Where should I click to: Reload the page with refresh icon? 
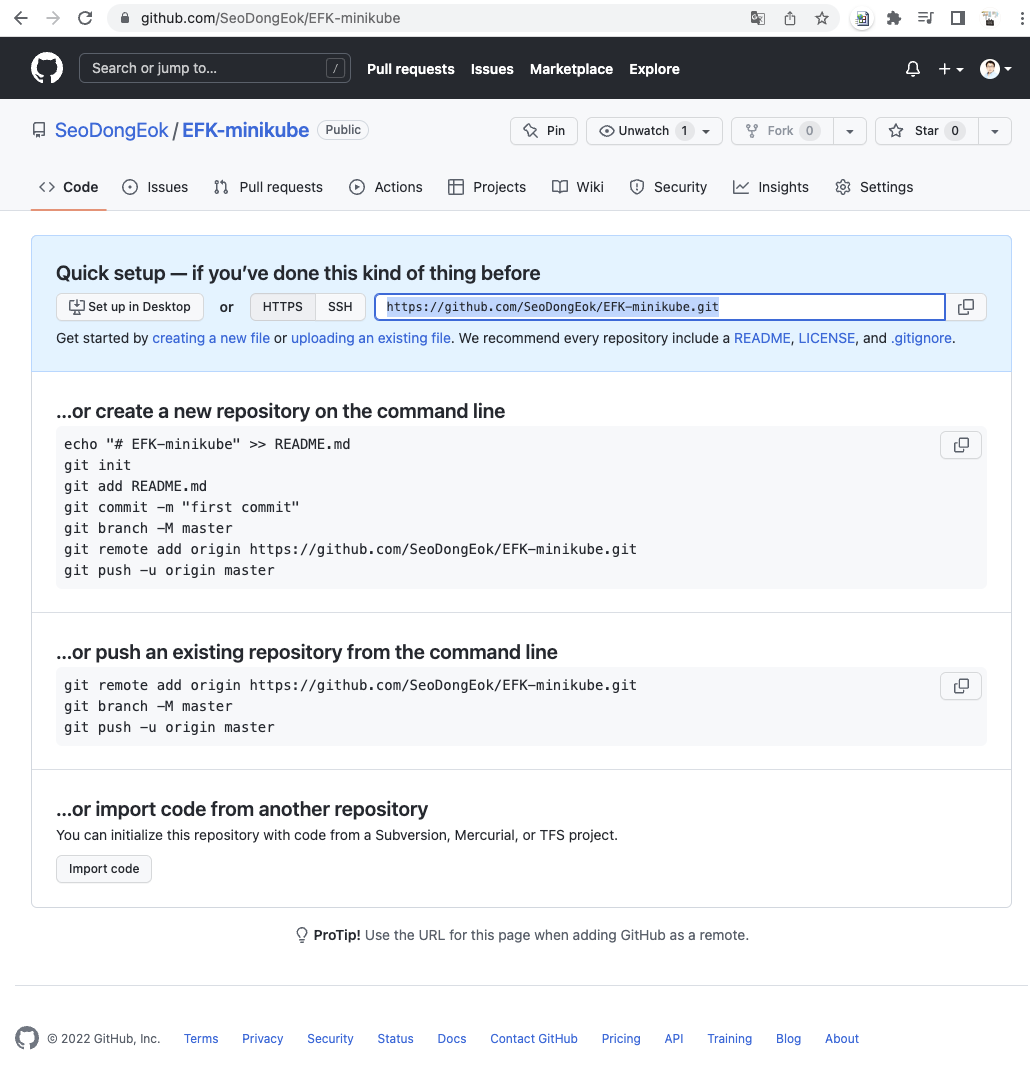pos(85,18)
